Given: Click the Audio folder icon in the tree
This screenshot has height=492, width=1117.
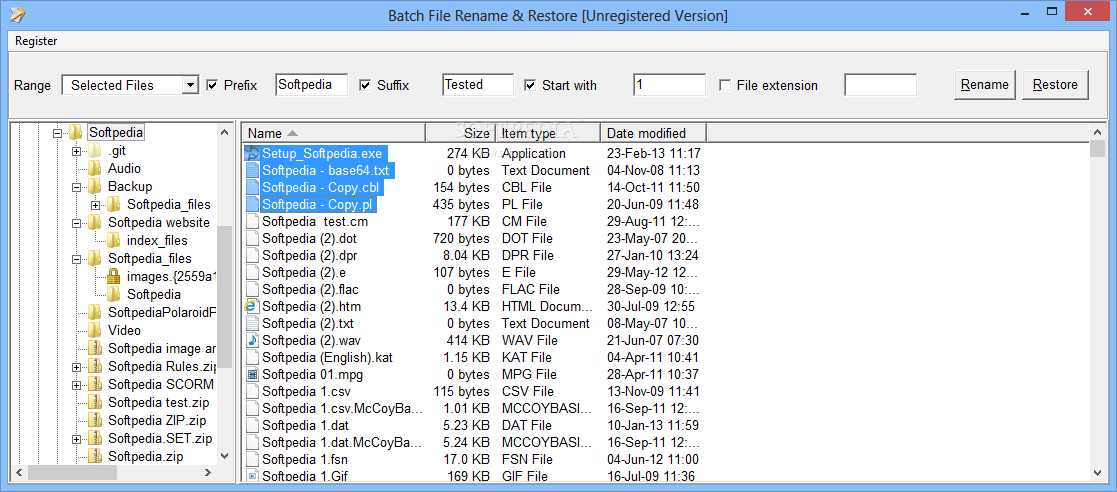Looking at the screenshot, I should coord(94,169).
